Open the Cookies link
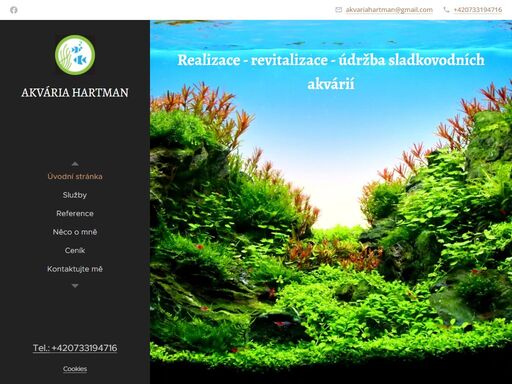Screen dimensions: 512x384 coord(75,369)
